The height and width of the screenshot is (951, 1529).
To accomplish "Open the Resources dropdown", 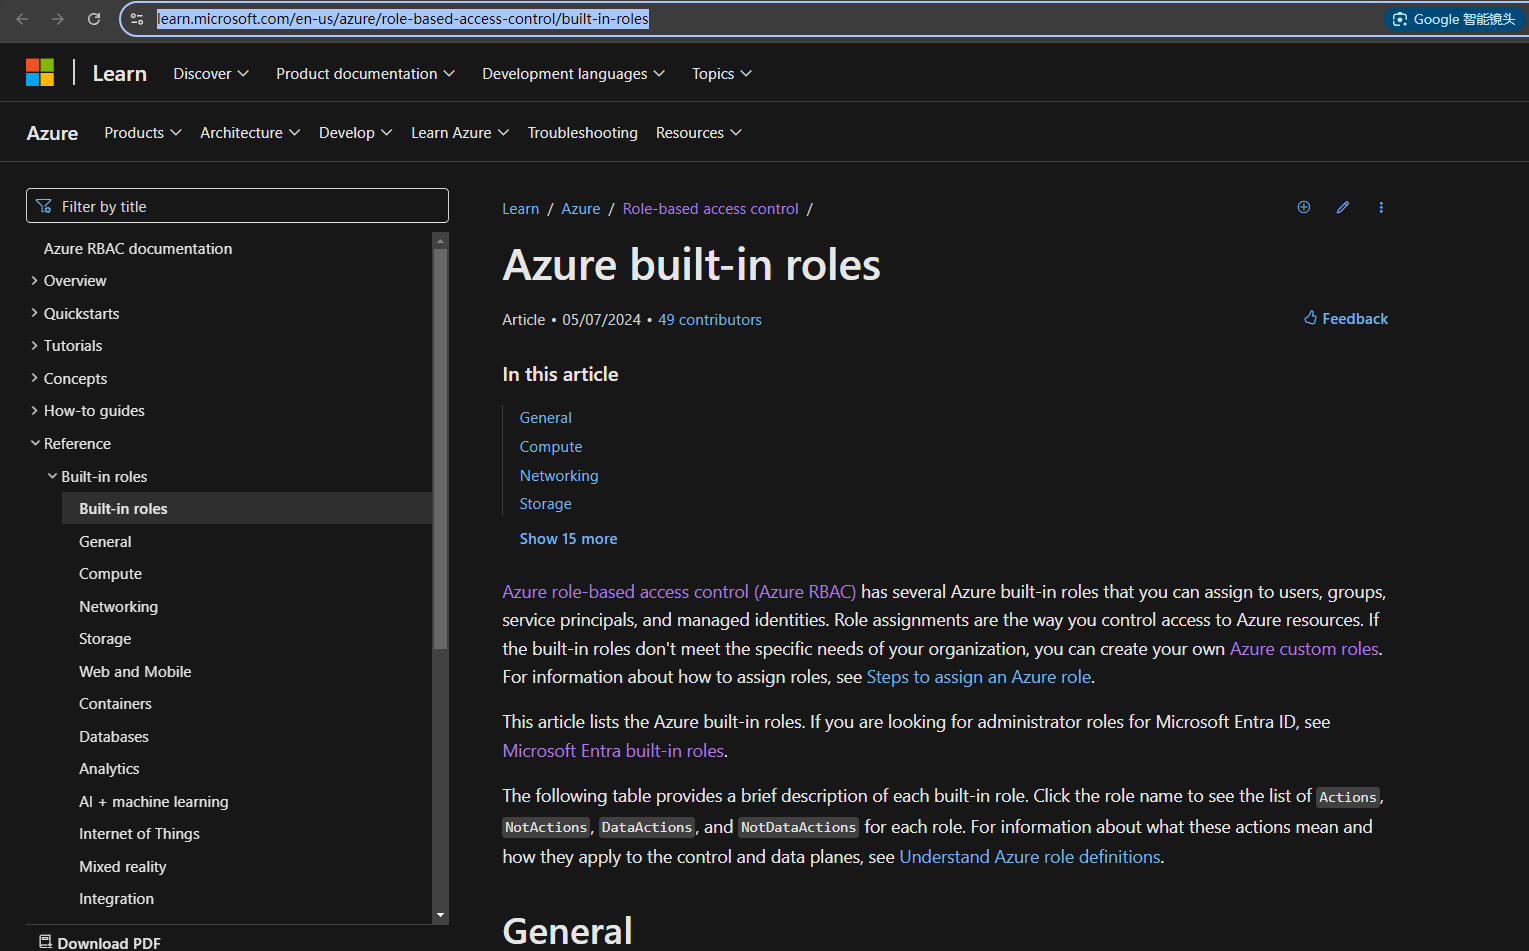I will pyautogui.click(x=699, y=133).
